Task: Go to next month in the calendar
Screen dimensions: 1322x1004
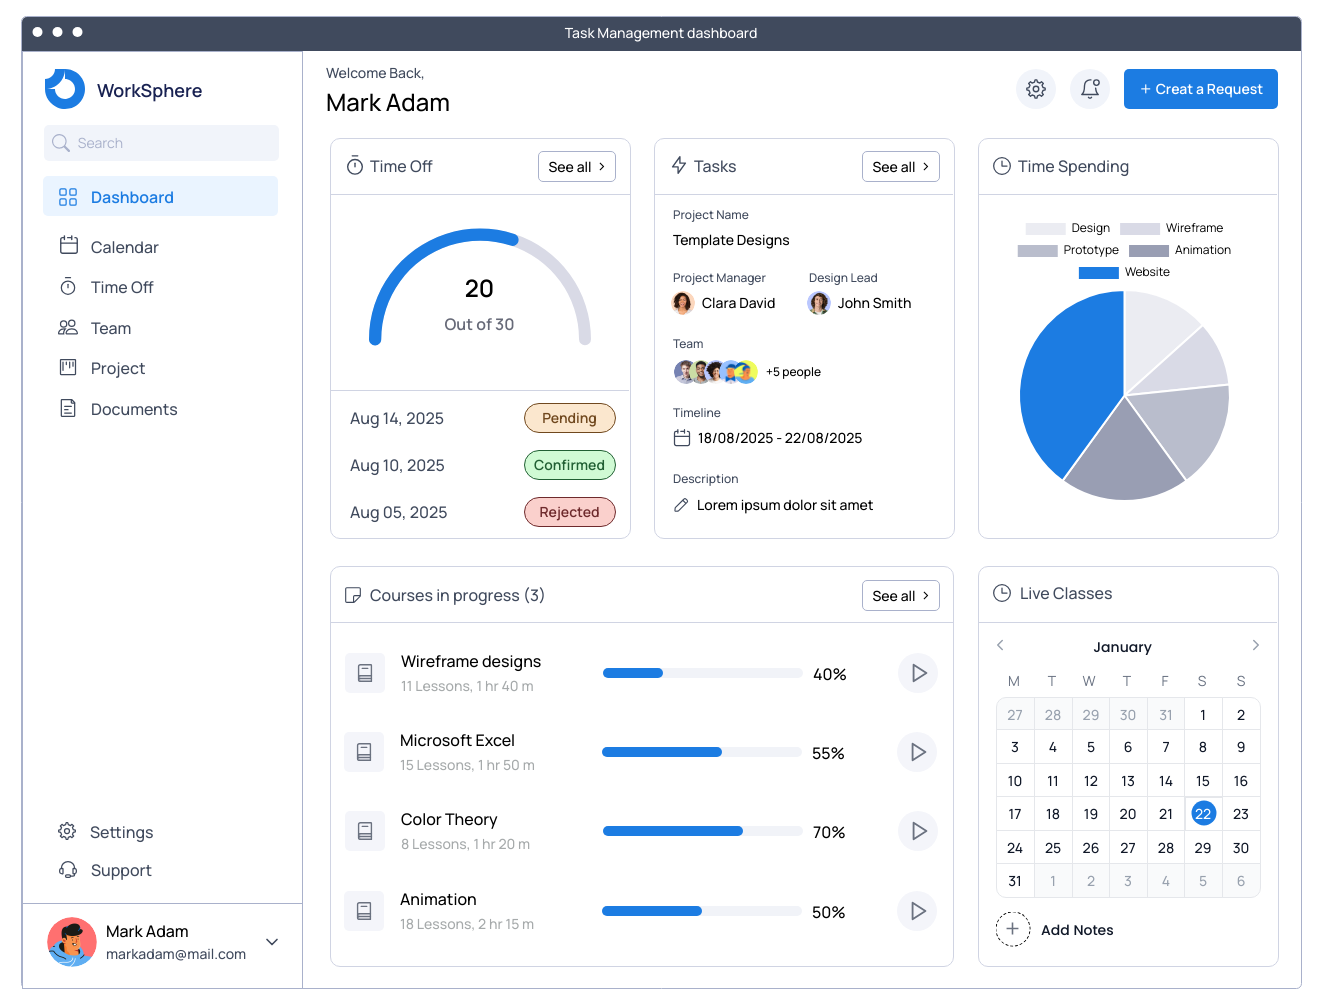Action: pos(1256,645)
